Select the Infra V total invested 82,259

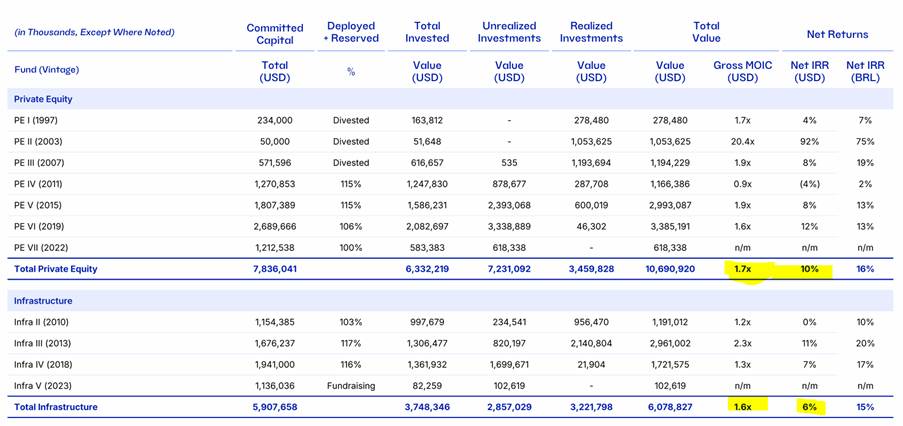427,386
